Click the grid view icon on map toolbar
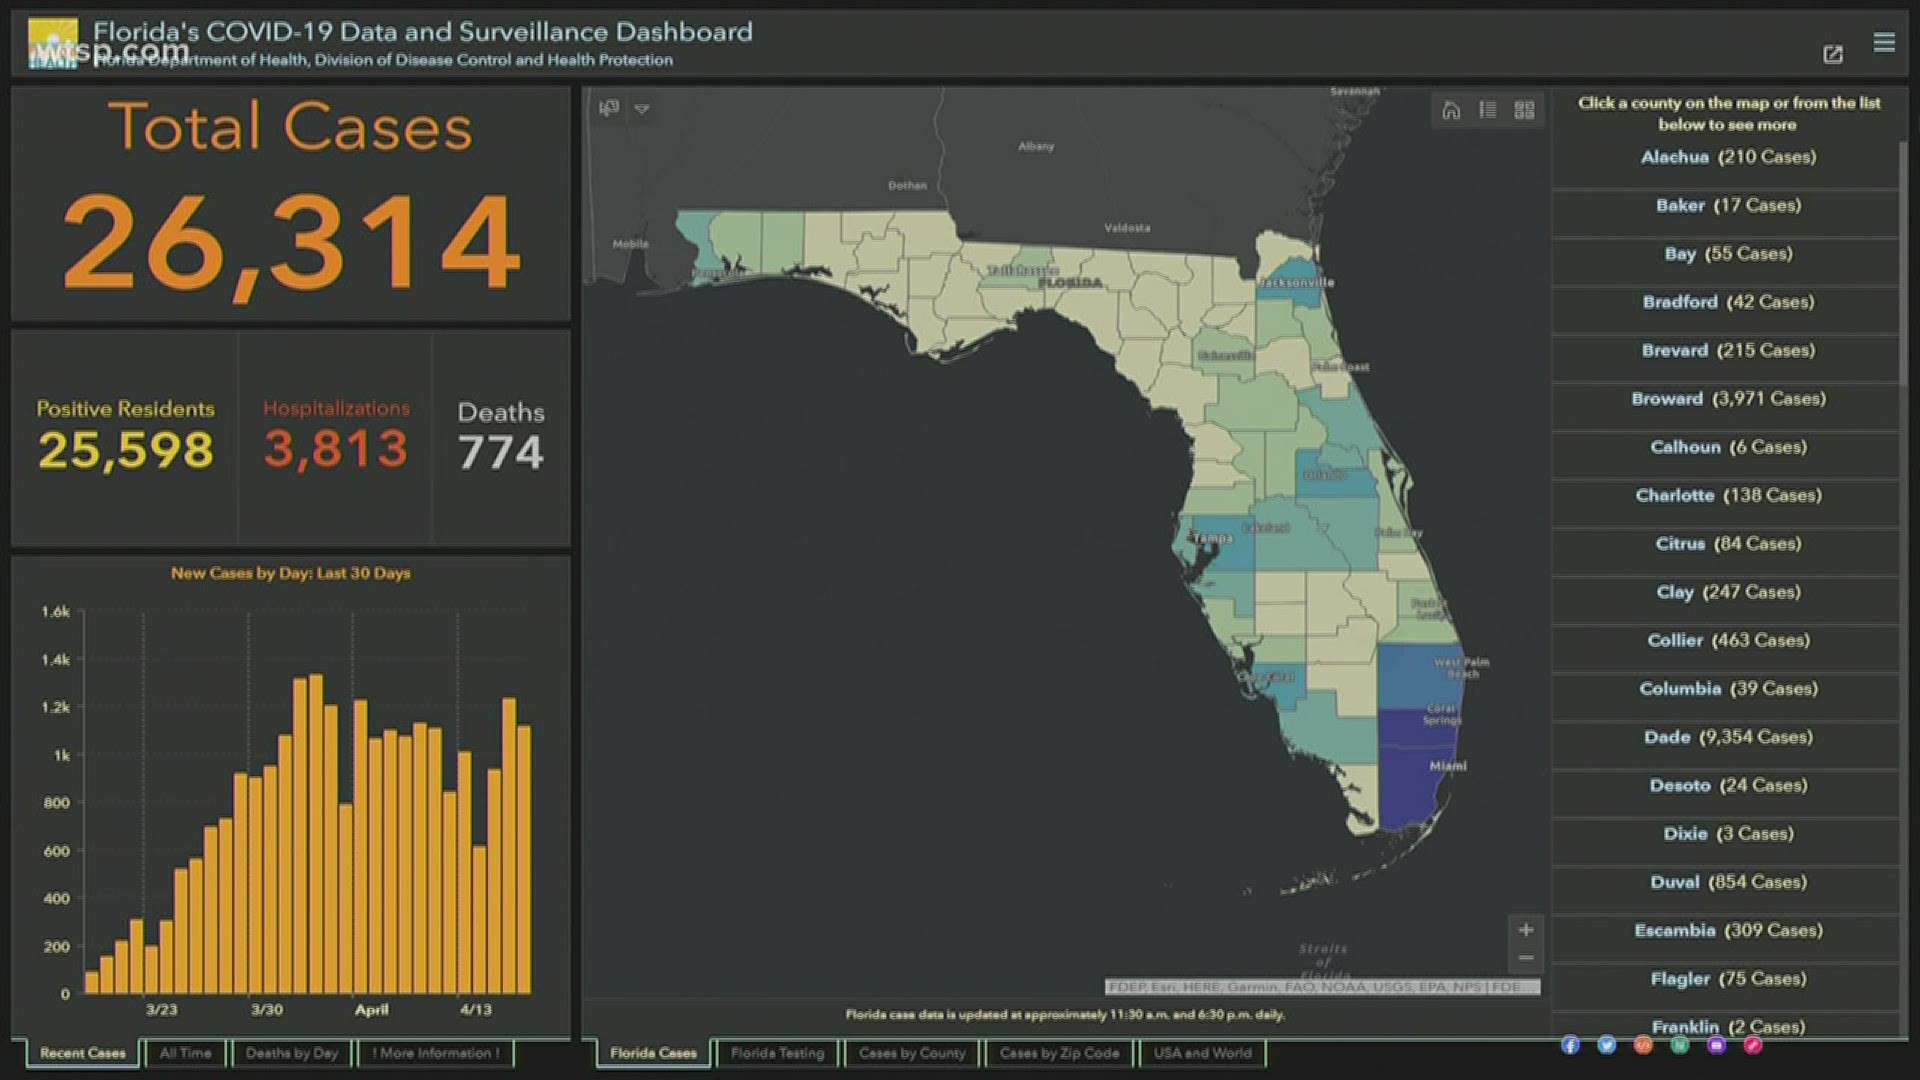Screen dimensions: 1920x1080 point(1523,105)
